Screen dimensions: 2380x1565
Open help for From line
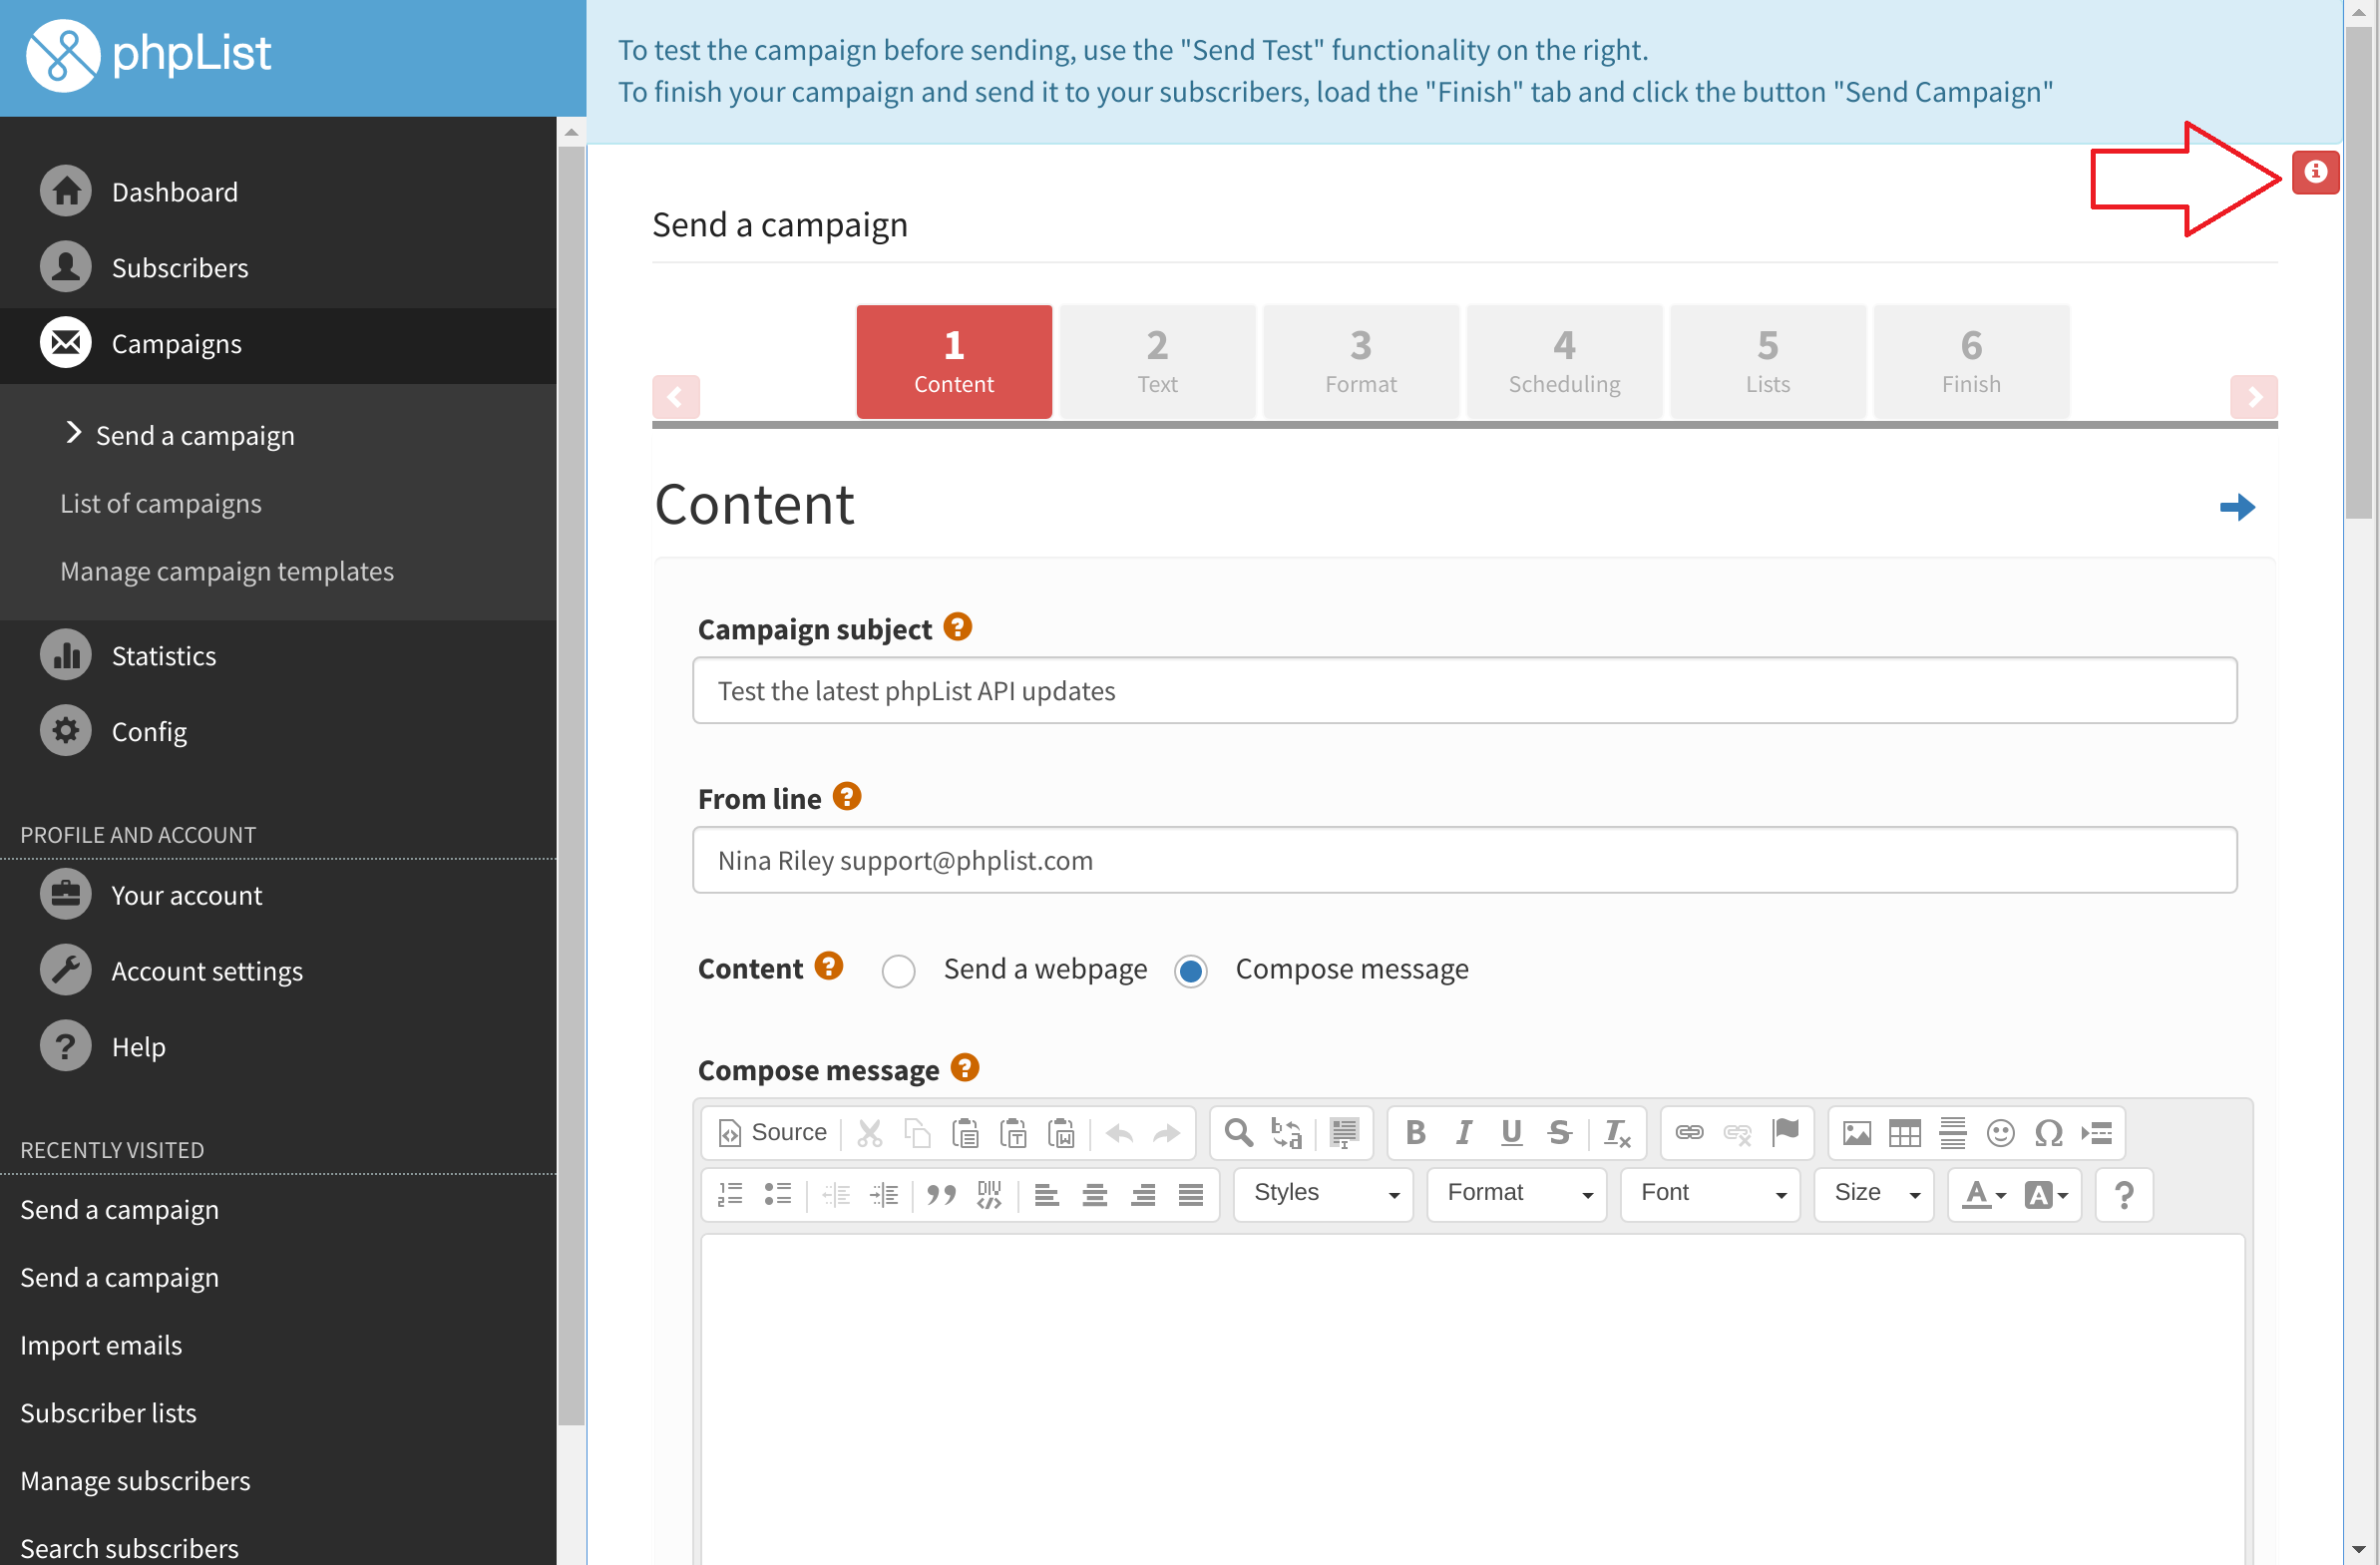point(846,797)
